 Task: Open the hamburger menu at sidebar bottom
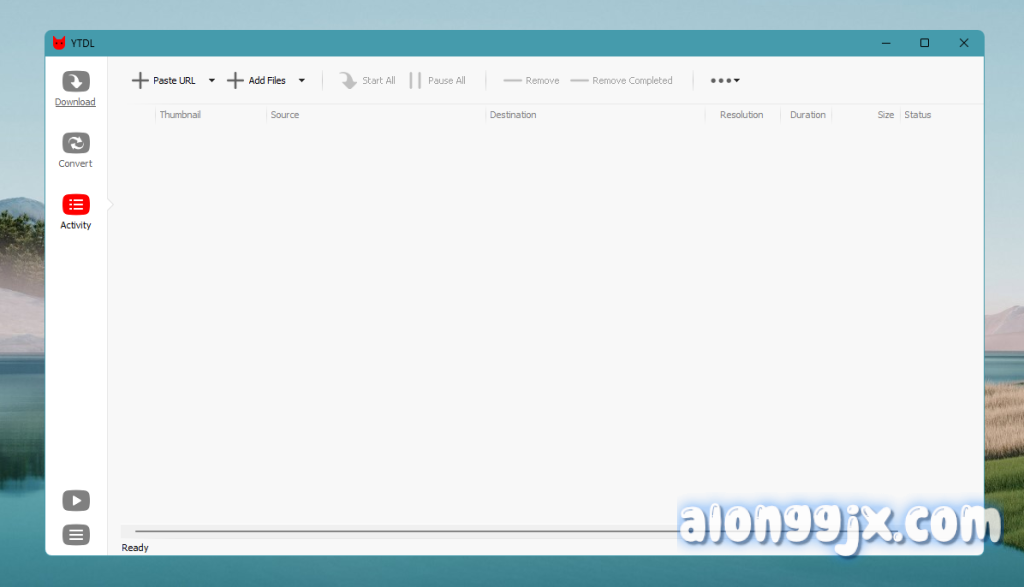(x=76, y=535)
